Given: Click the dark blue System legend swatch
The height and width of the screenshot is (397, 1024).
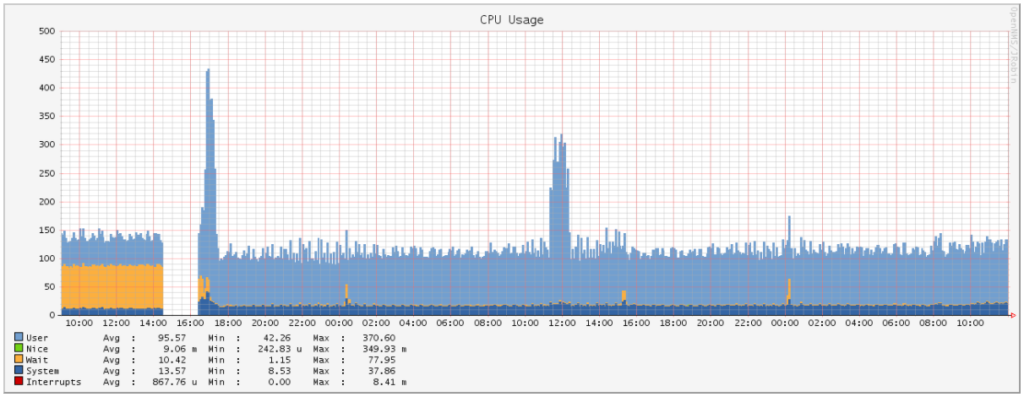Looking at the screenshot, I should coord(18,370).
